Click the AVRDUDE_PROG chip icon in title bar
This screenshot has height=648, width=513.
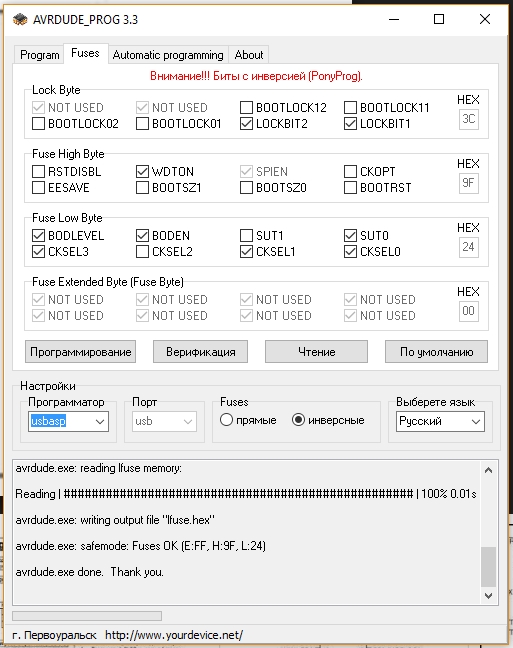tap(20, 19)
